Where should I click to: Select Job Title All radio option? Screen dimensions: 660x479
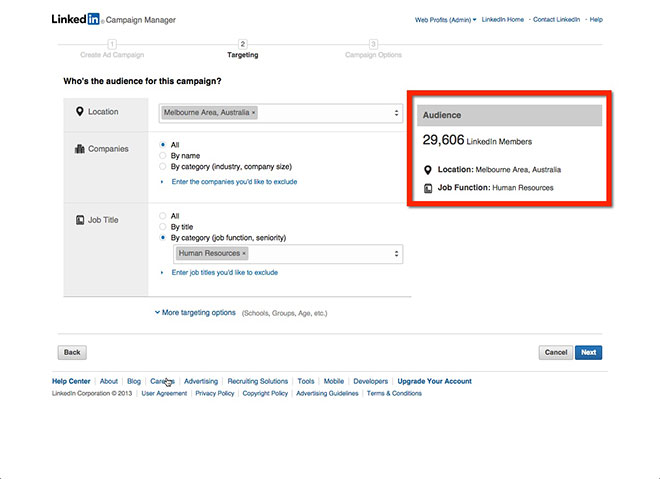point(163,216)
